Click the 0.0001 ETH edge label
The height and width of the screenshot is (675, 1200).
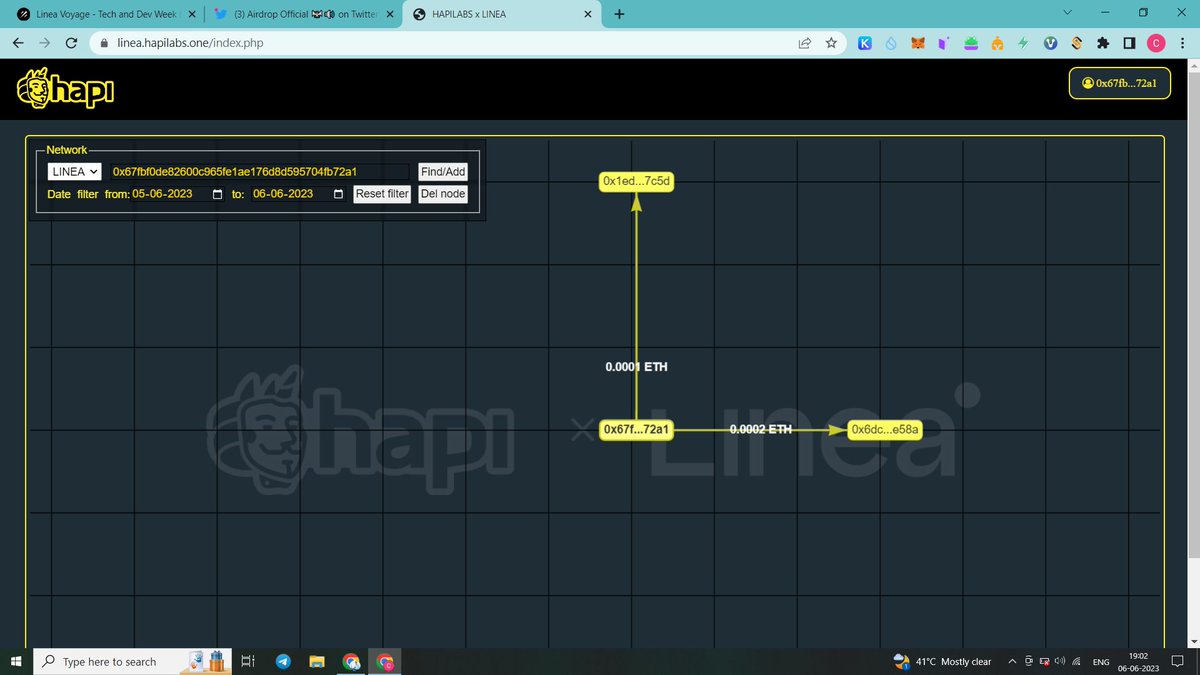(636, 367)
